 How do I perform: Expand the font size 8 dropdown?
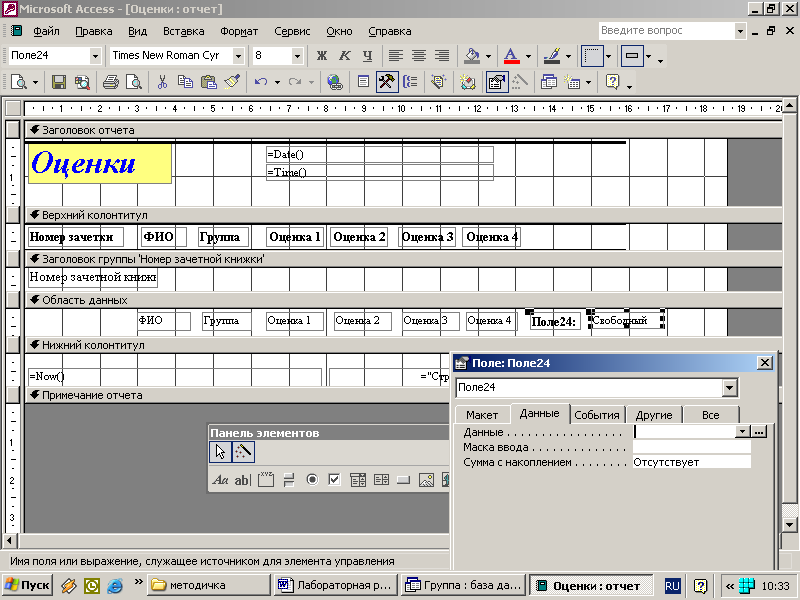click(297, 56)
